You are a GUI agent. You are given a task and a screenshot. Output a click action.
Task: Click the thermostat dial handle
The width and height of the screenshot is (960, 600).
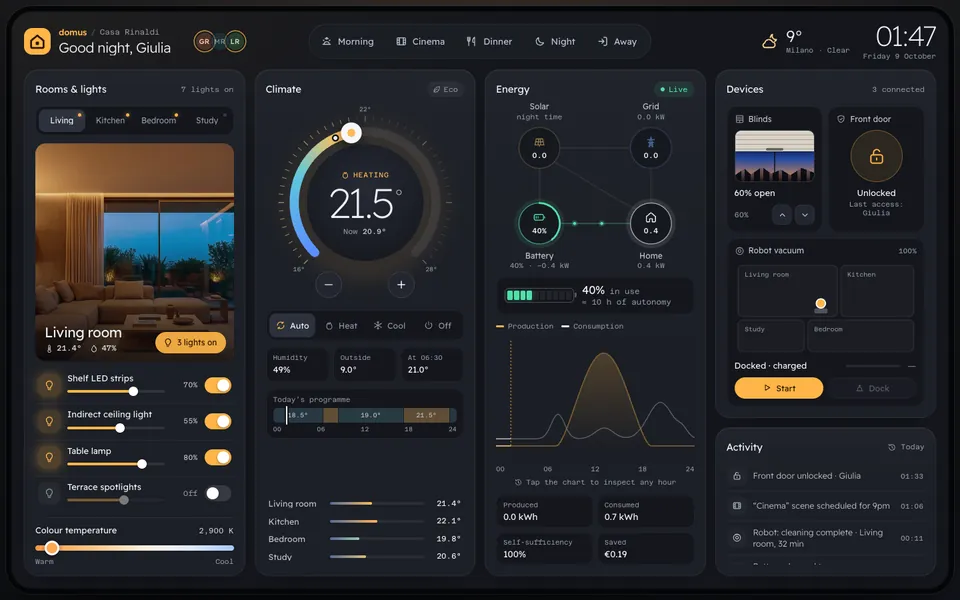click(x=351, y=133)
